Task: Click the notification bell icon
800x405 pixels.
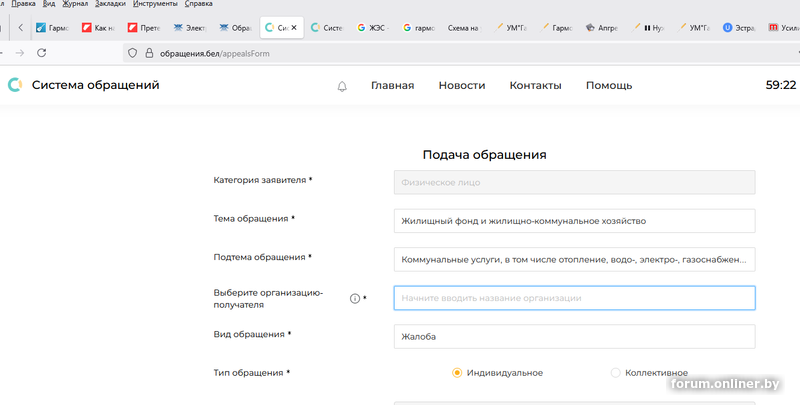Action: coord(342,86)
